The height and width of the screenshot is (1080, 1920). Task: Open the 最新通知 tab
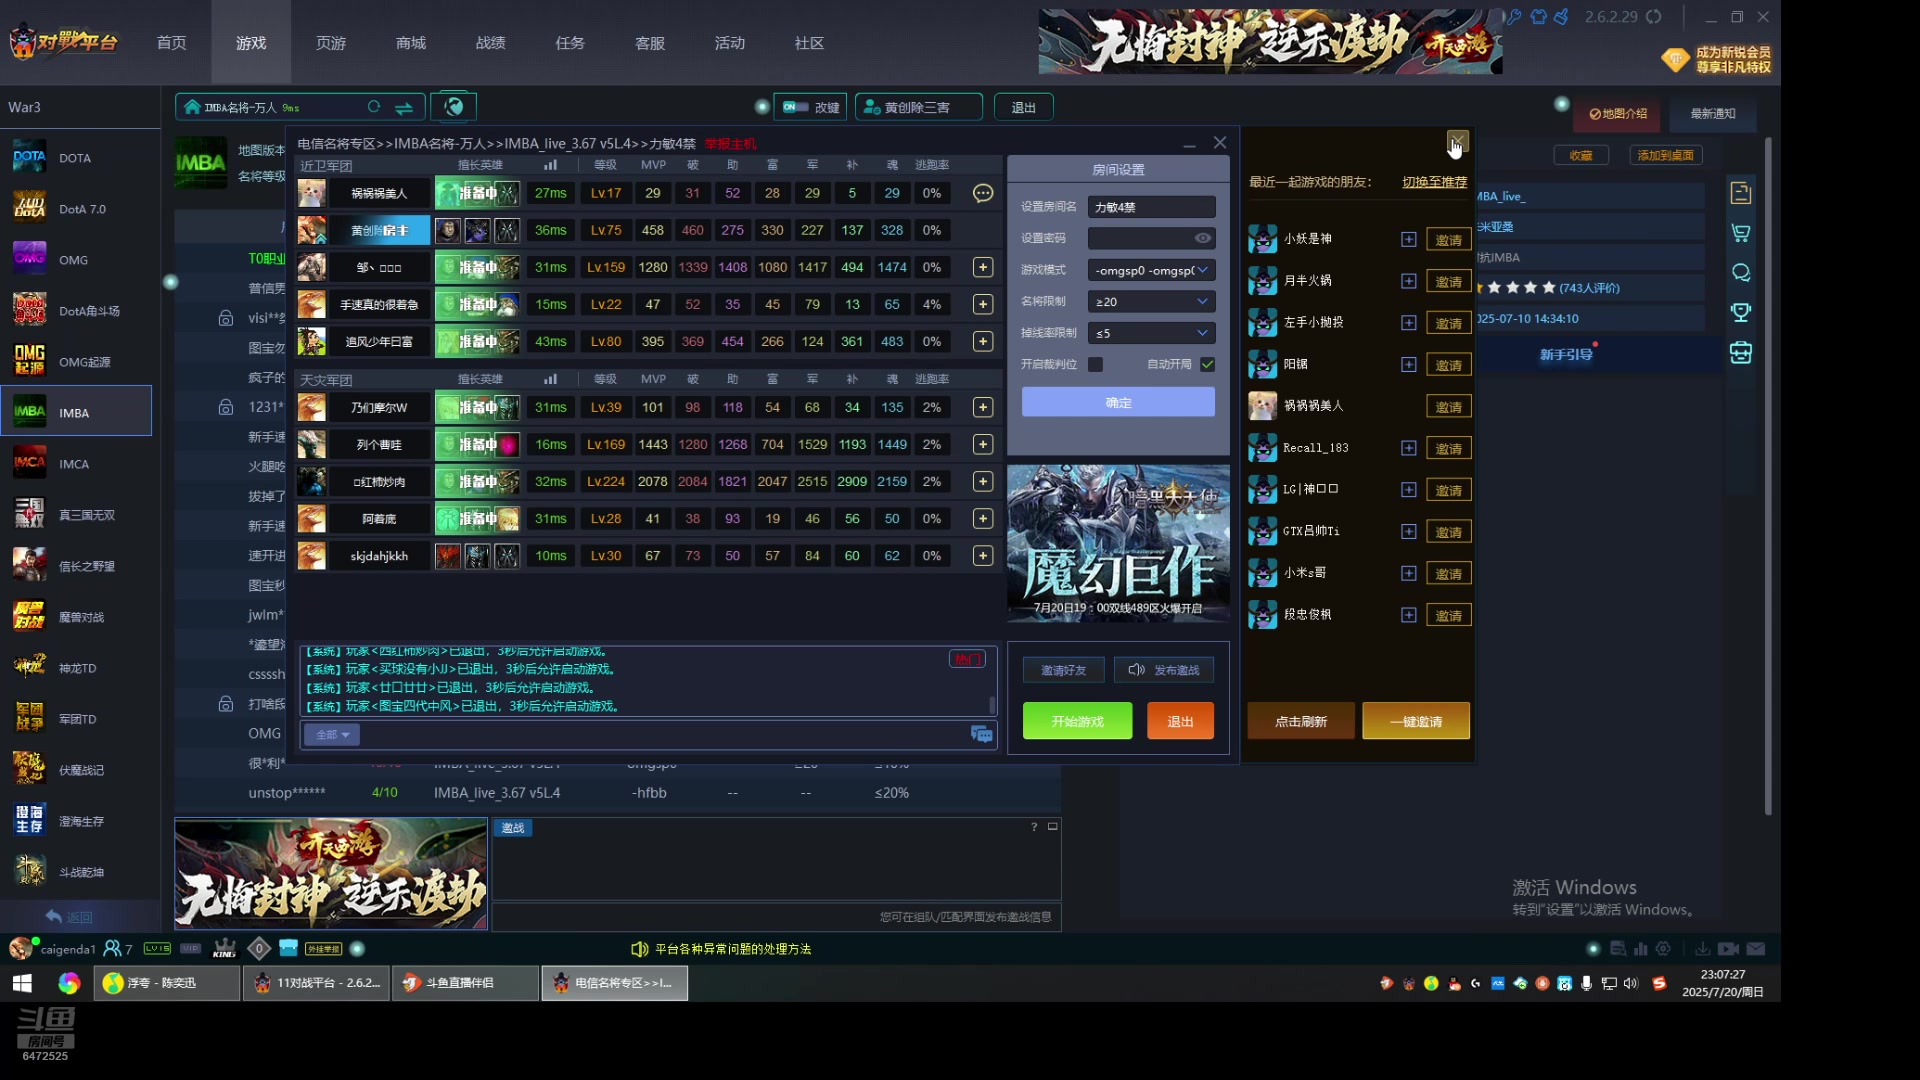click(1713, 114)
